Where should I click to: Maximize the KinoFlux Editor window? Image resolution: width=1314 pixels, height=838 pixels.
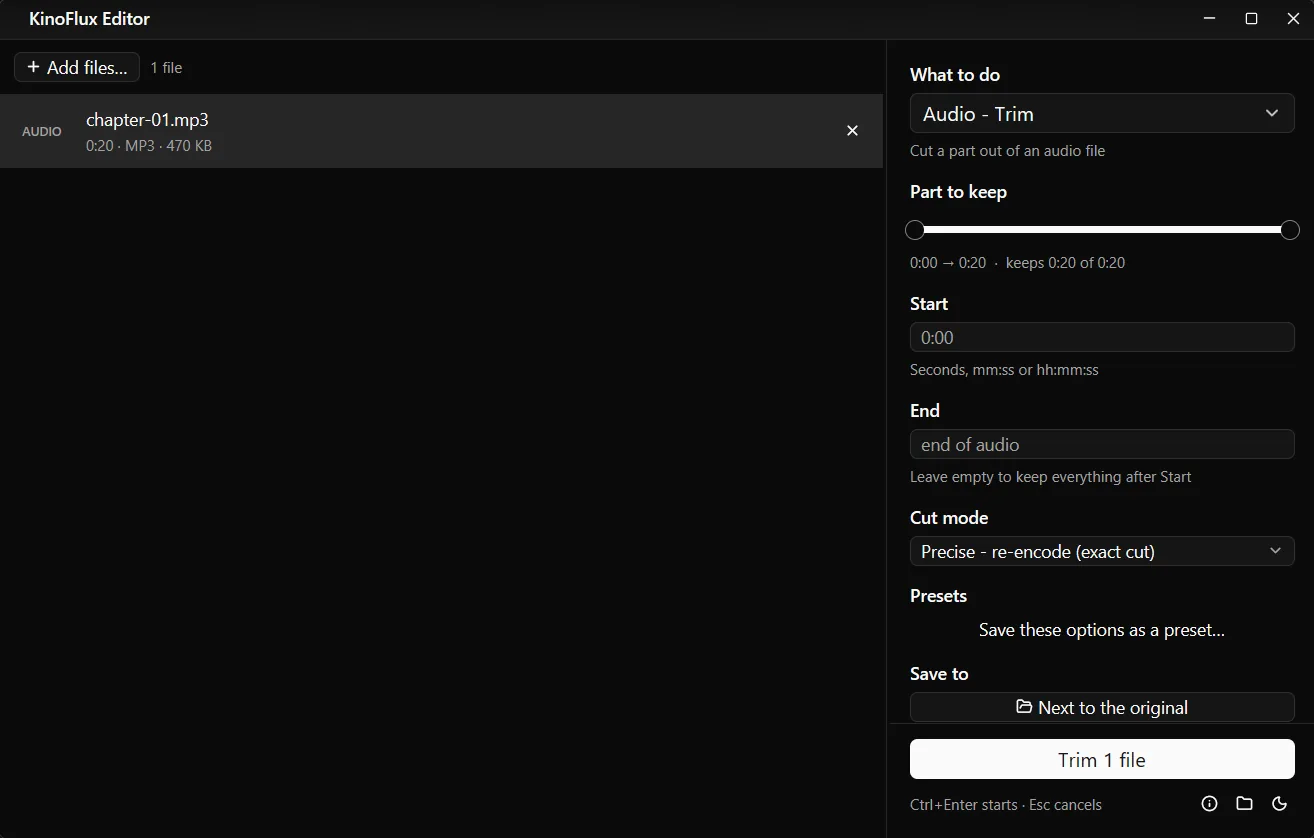point(1251,19)
